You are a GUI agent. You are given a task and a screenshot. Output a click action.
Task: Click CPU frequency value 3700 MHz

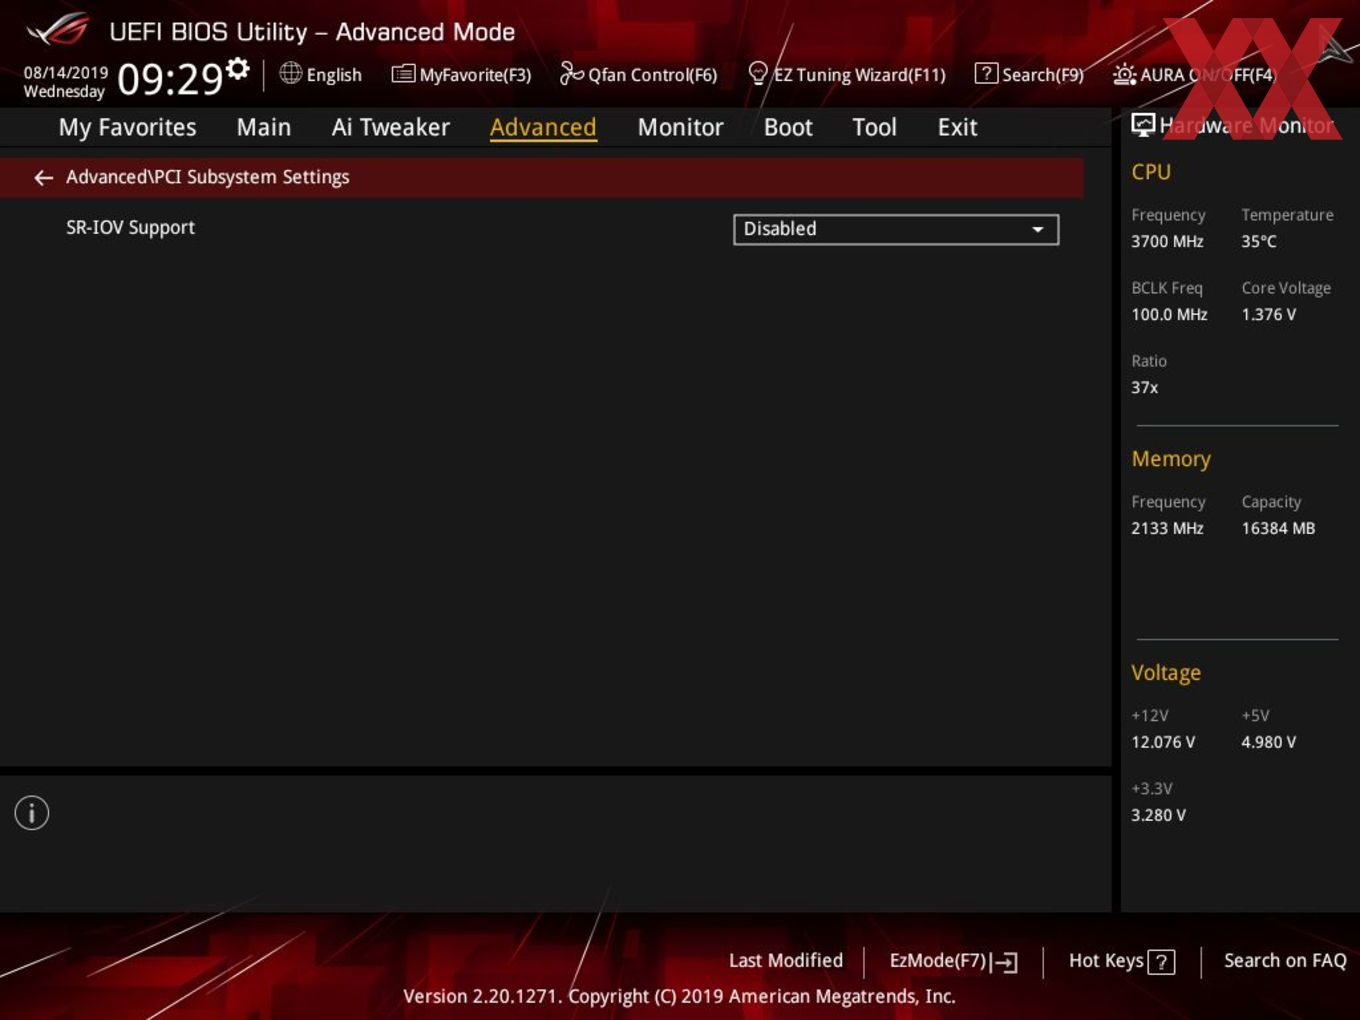[1167, 241]
